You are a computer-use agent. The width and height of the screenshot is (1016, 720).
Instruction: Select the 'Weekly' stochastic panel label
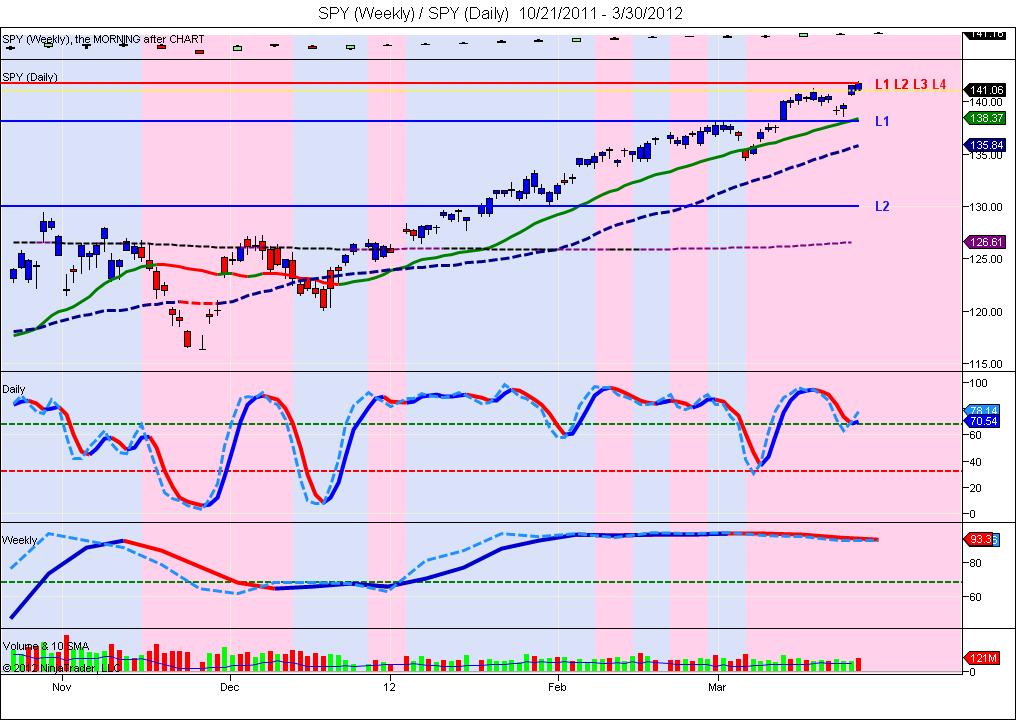19,540
